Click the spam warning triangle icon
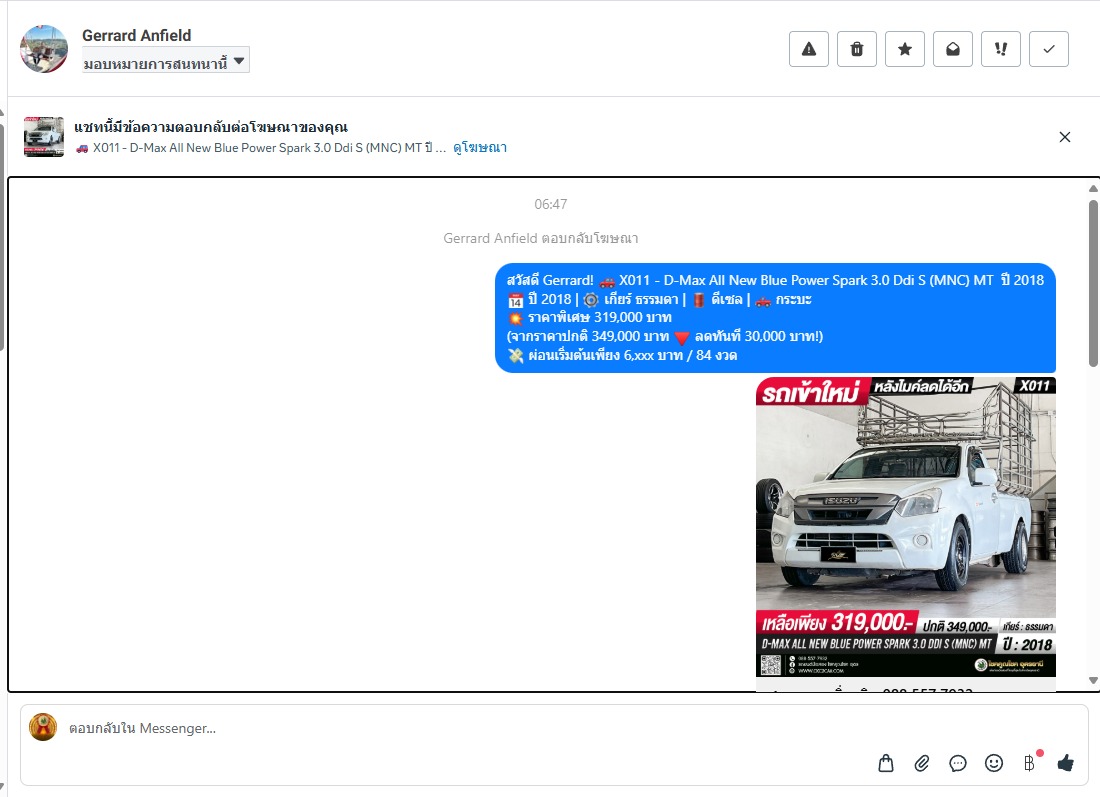This screenshot has height=797, width=1100. coord(809,49)
